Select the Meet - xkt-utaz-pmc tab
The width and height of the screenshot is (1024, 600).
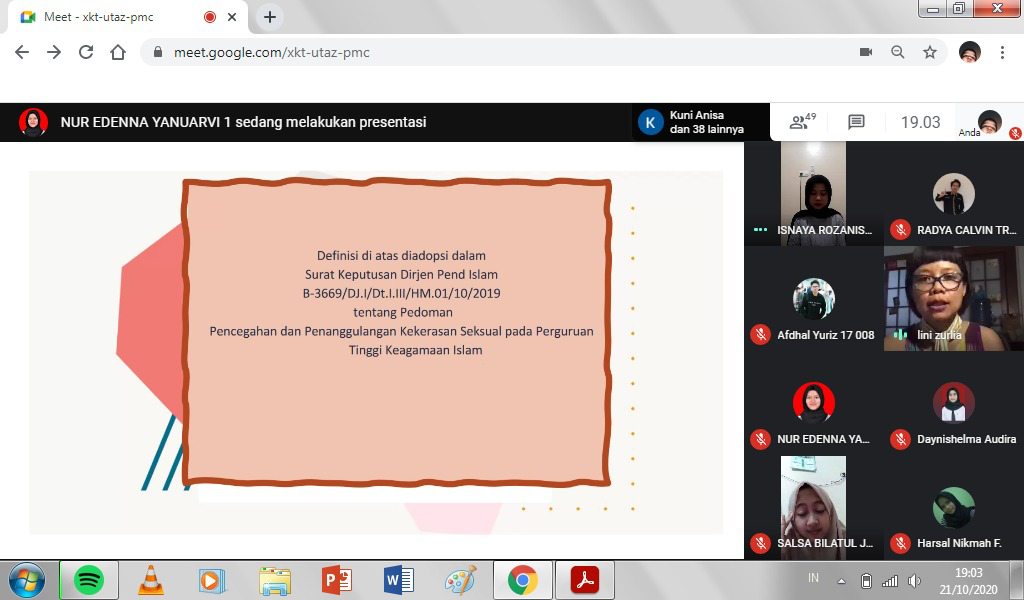(x=110, y=17)
